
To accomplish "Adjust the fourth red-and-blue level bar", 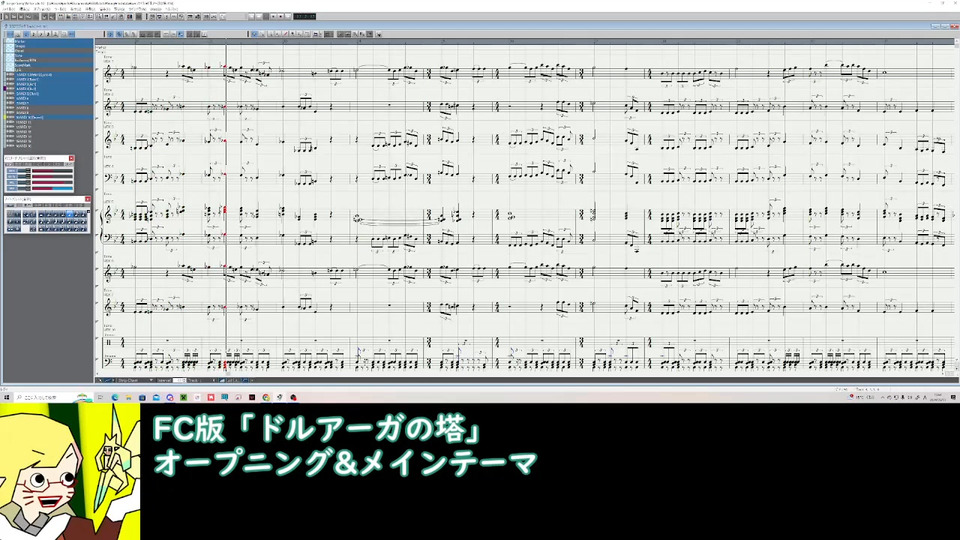I will click(52, 188).
